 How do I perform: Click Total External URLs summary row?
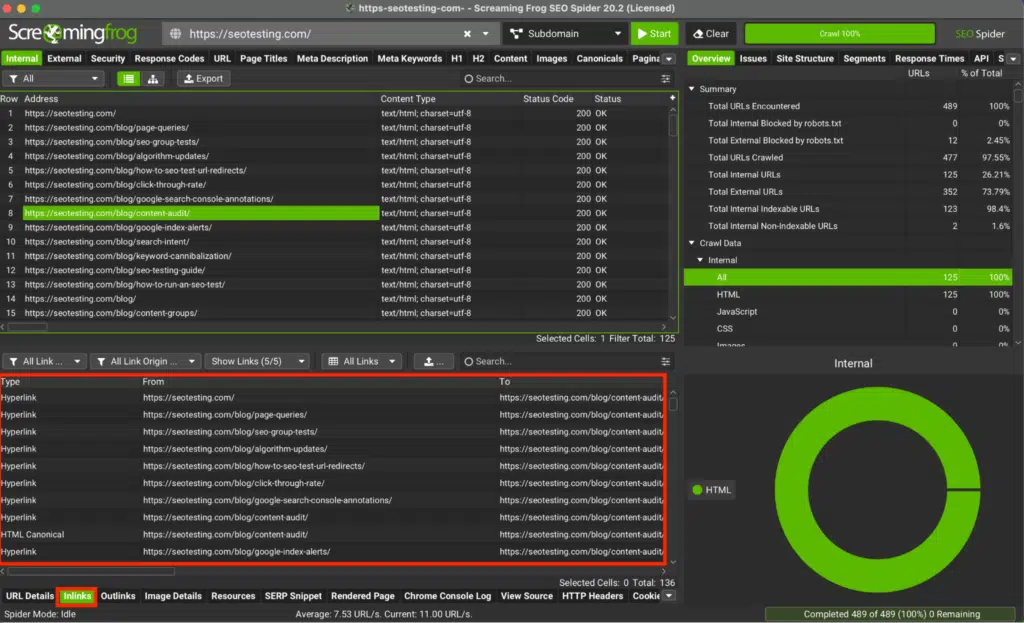(x=848, y=191)
